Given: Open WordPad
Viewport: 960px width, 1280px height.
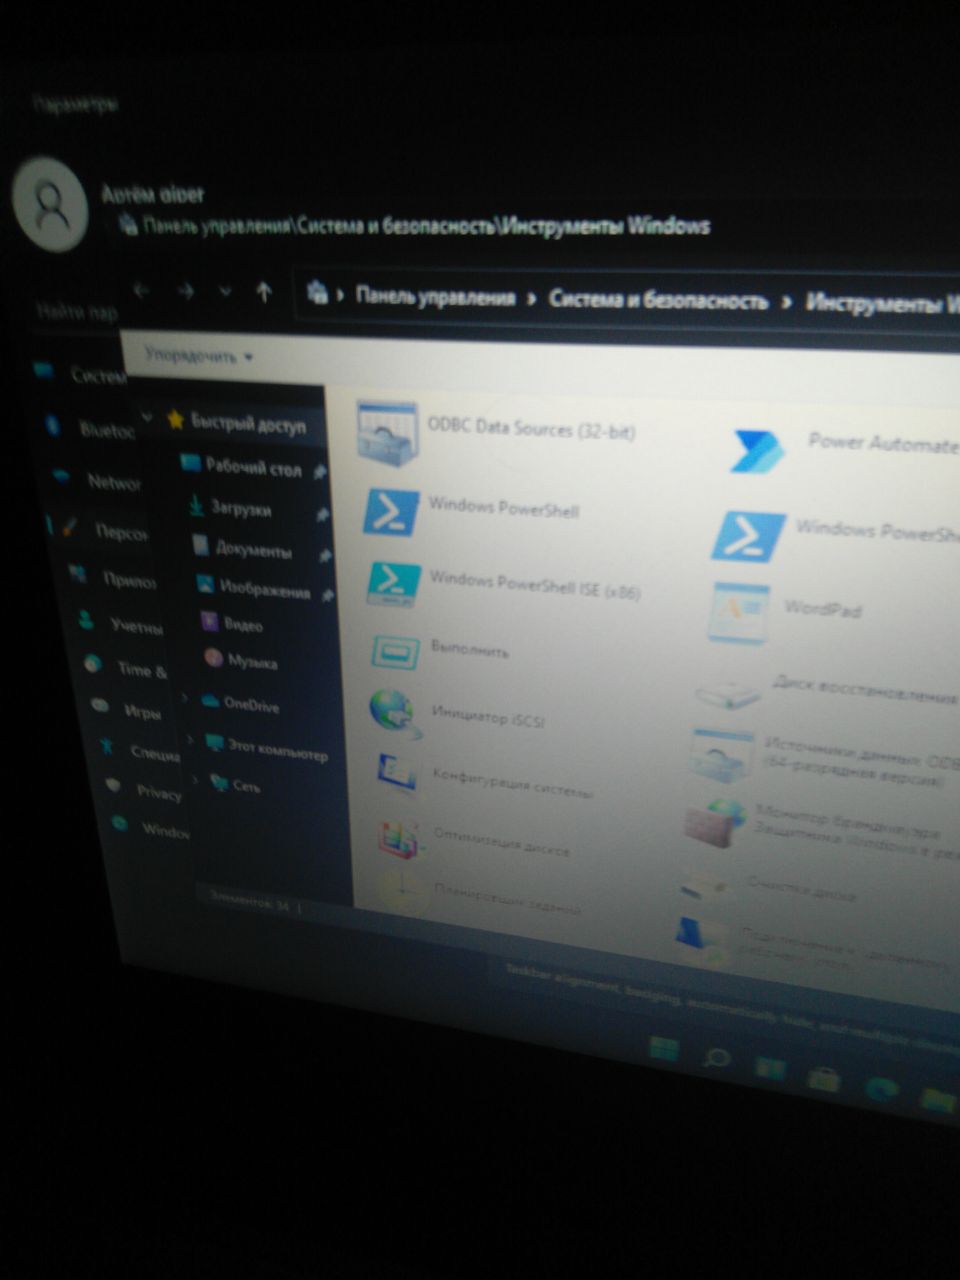Looking at the screenshot, I should coord(785,610).
